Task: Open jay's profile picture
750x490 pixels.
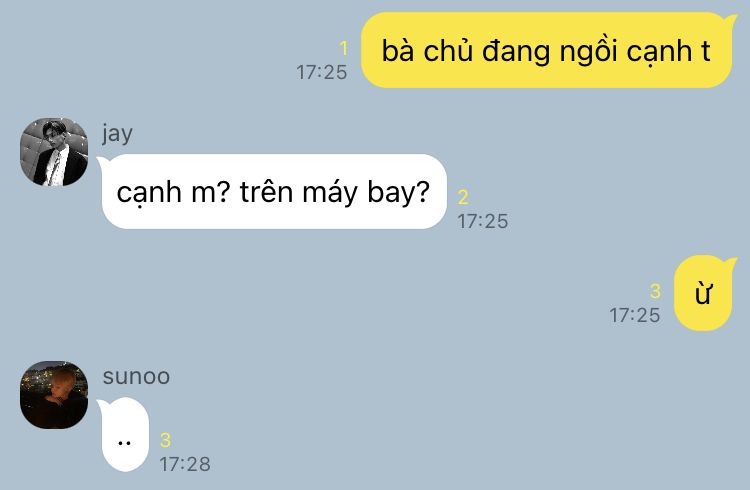Action: pos(54,152)
